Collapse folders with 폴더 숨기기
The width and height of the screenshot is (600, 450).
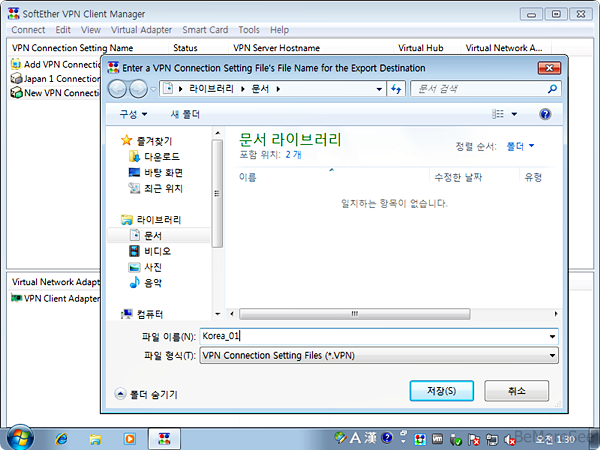click(146, 394)
